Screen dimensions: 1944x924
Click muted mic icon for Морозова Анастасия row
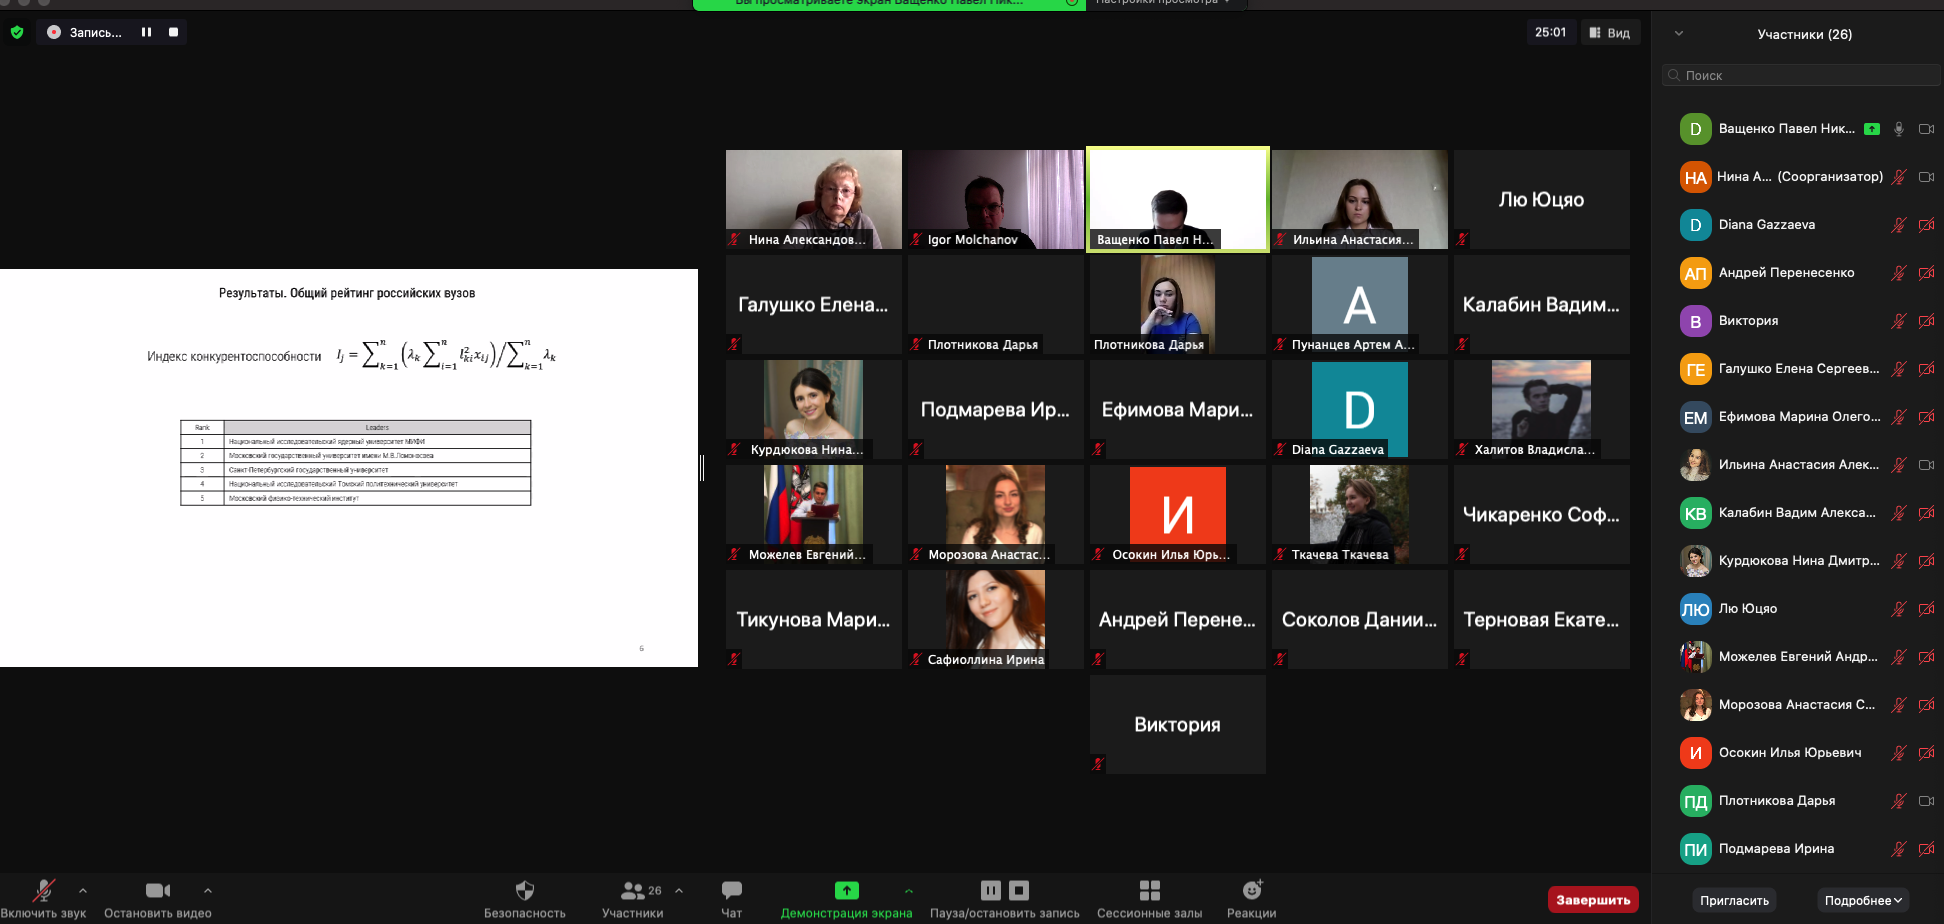click(1899, 705)
